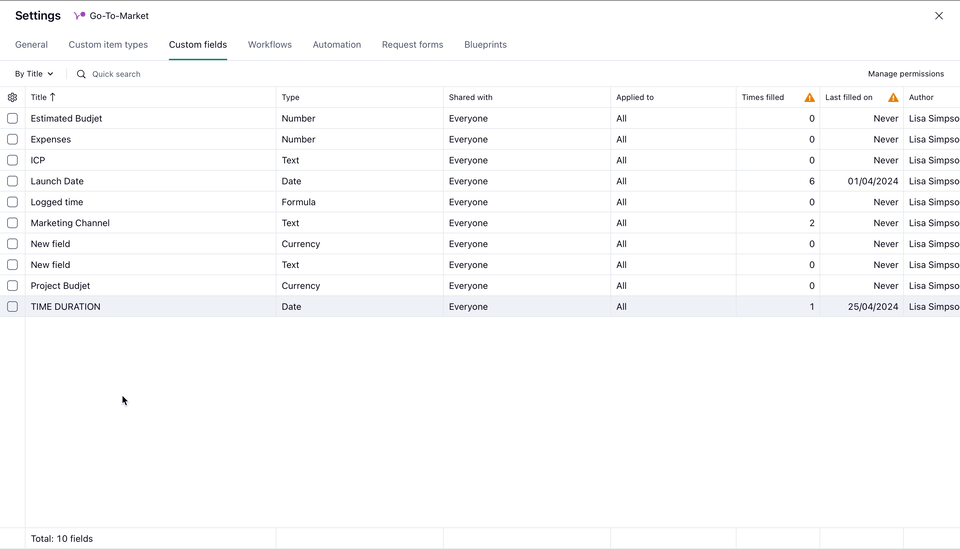Open the By Title grouping dropdown

[34, 74]
